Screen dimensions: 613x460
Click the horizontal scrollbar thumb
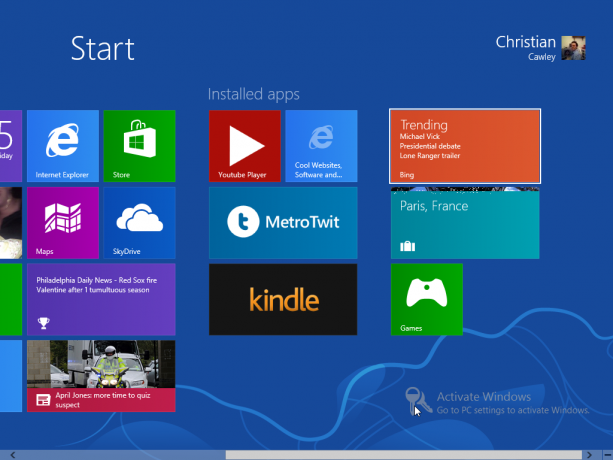coord(403,455)
